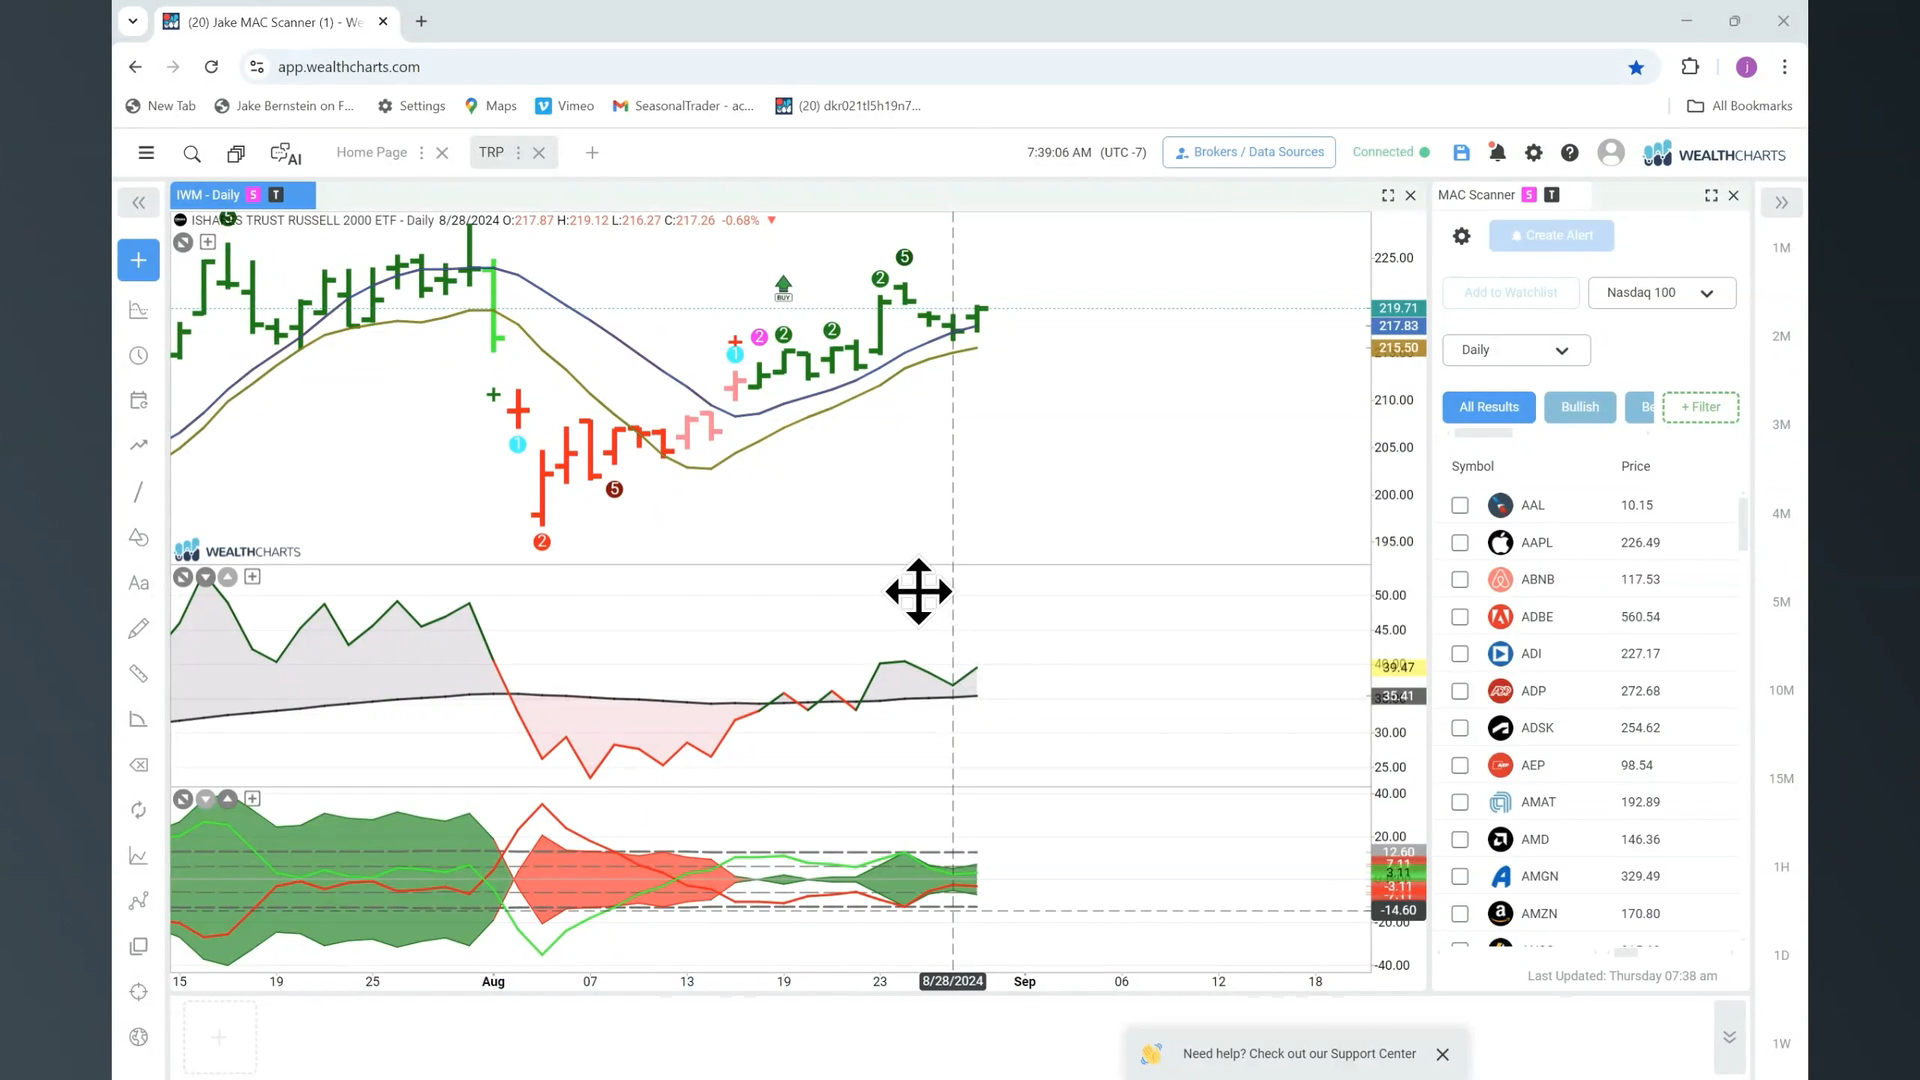This screenshot has height=1080, width=1920.
Task: Open the hamburger main menu
Action: (146, 153)
